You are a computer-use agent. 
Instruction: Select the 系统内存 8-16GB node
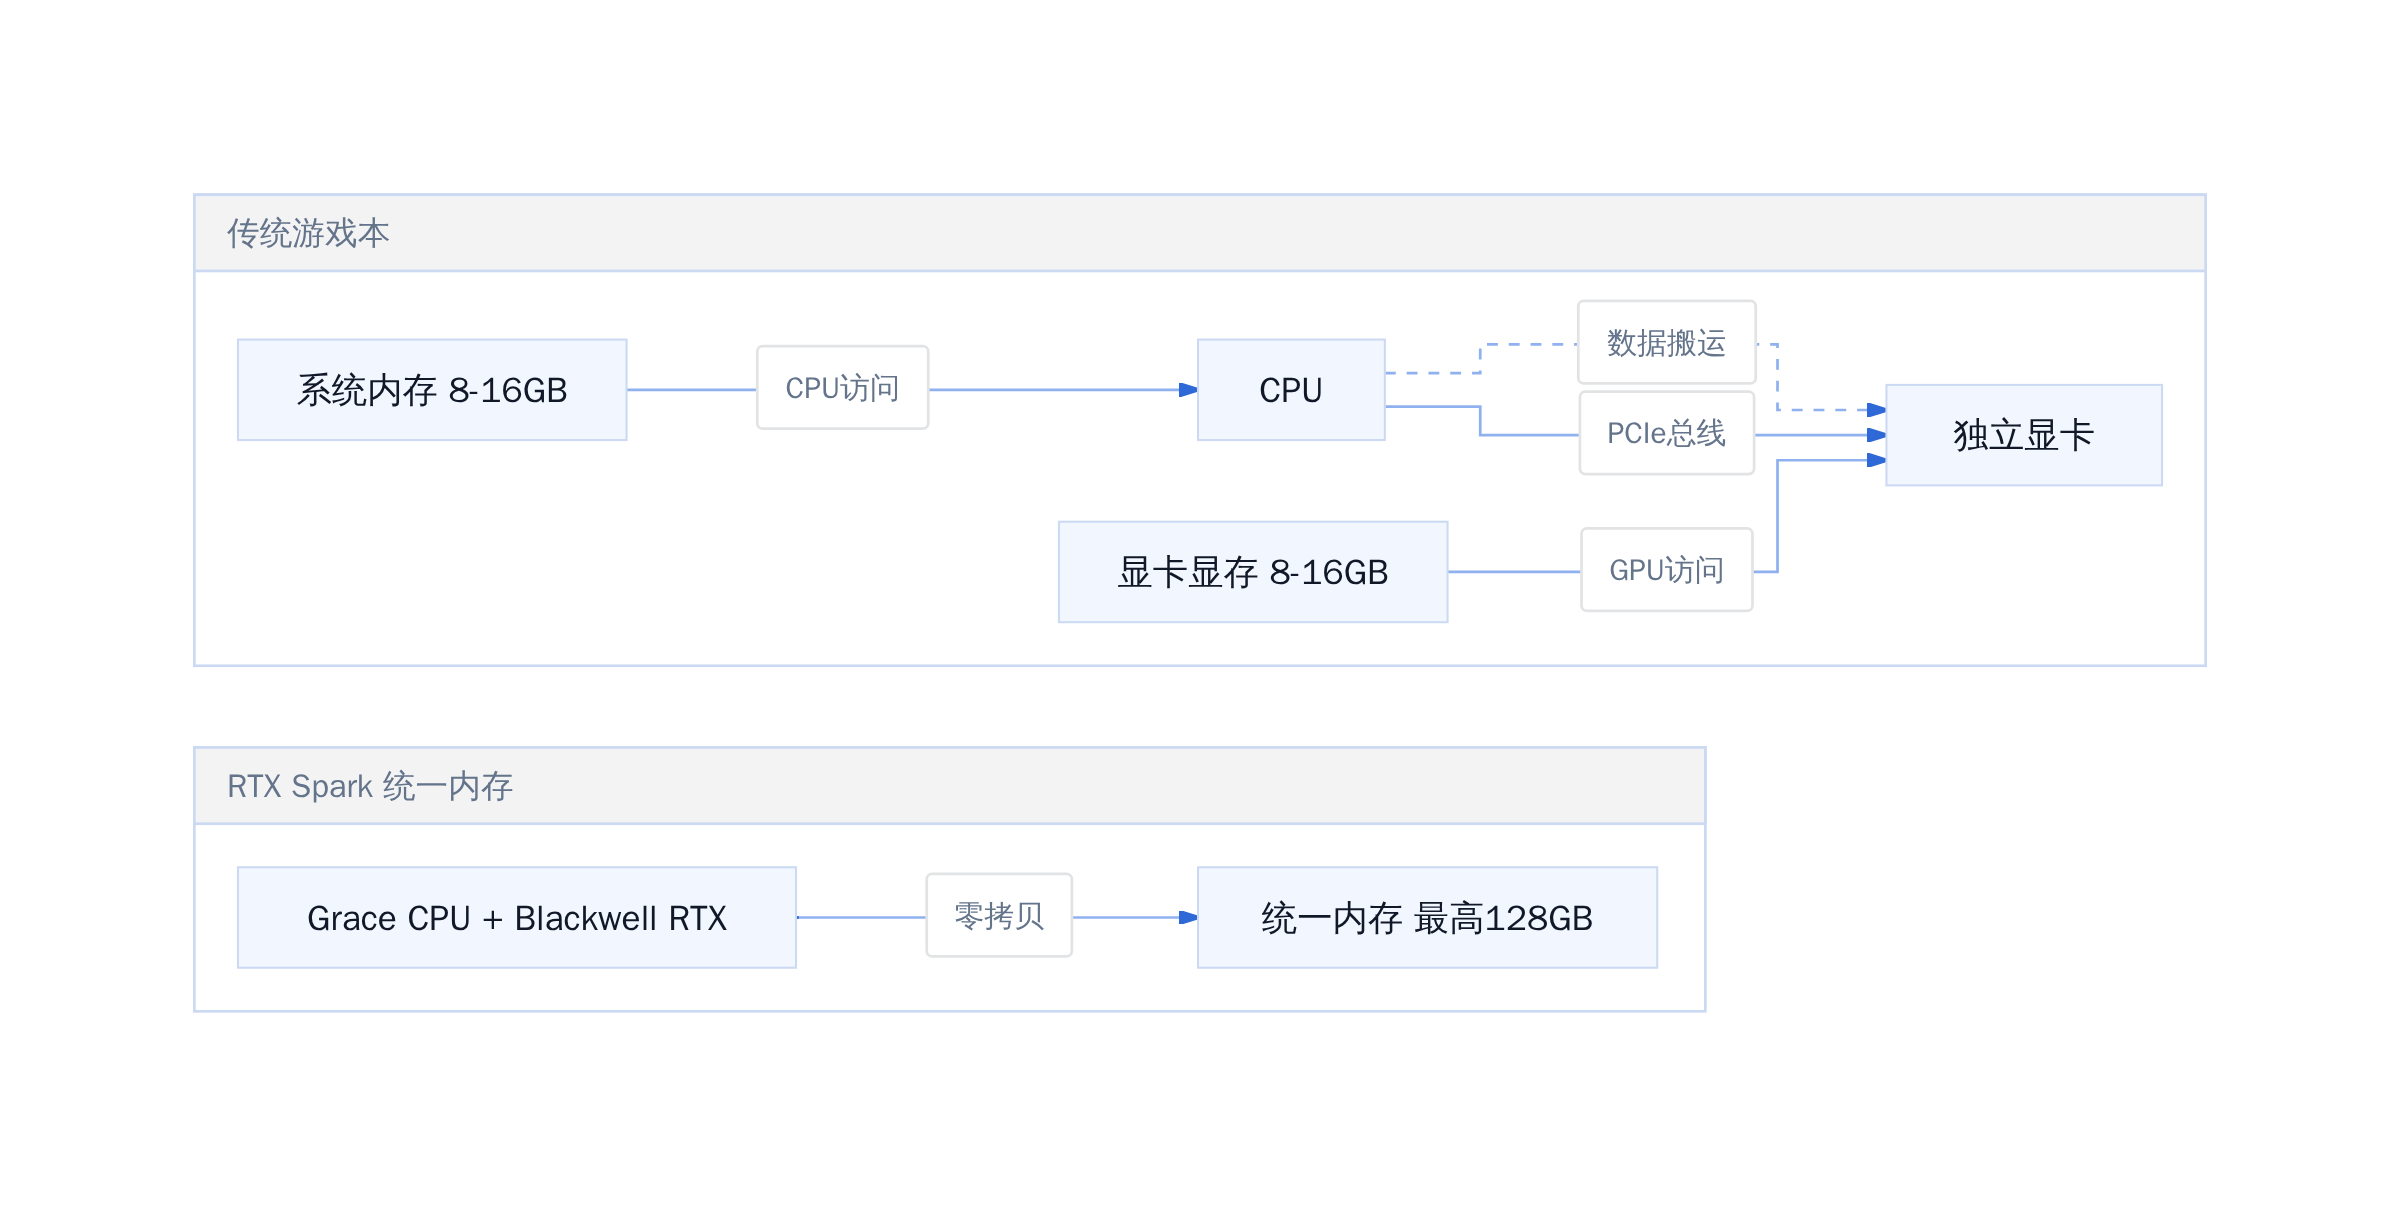432,390
